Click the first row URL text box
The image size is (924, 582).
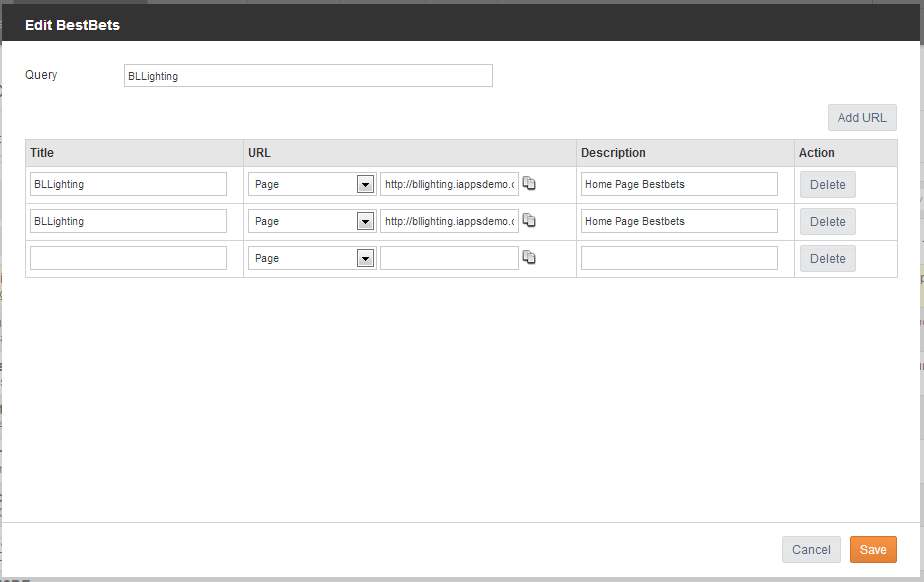[x=449, y=184]
